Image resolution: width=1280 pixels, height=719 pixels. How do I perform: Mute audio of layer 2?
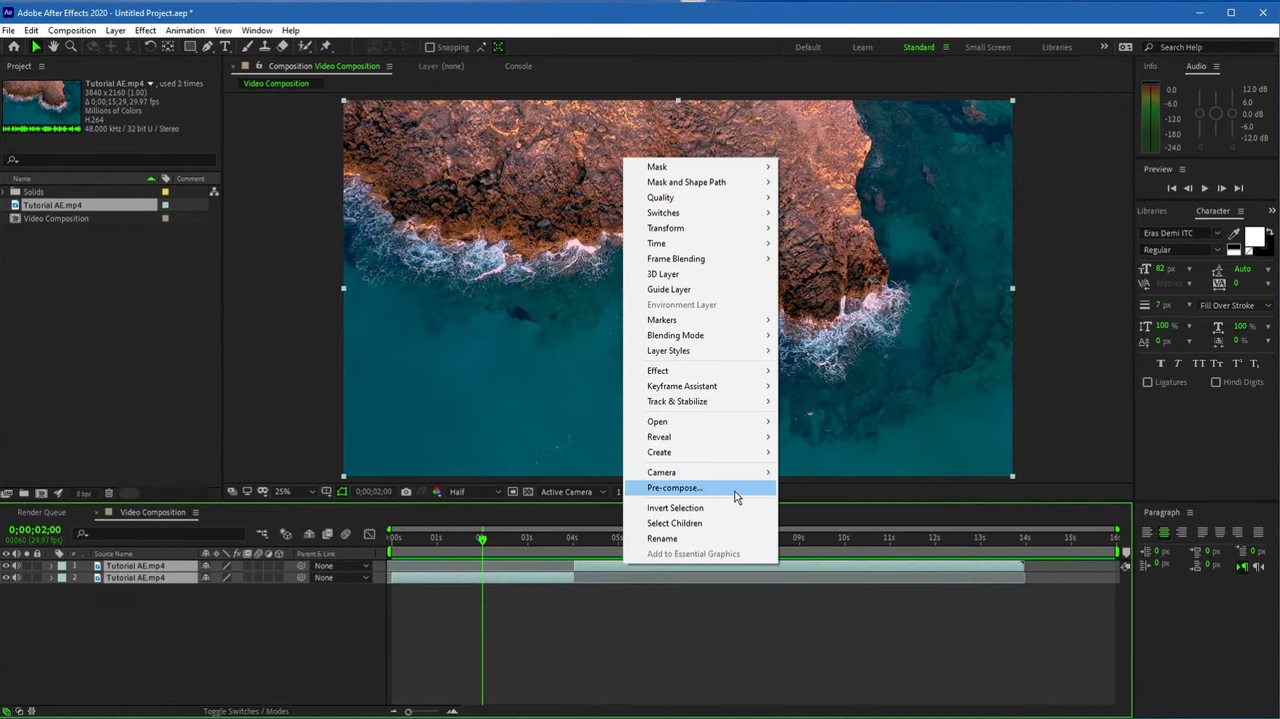point(16,578)
